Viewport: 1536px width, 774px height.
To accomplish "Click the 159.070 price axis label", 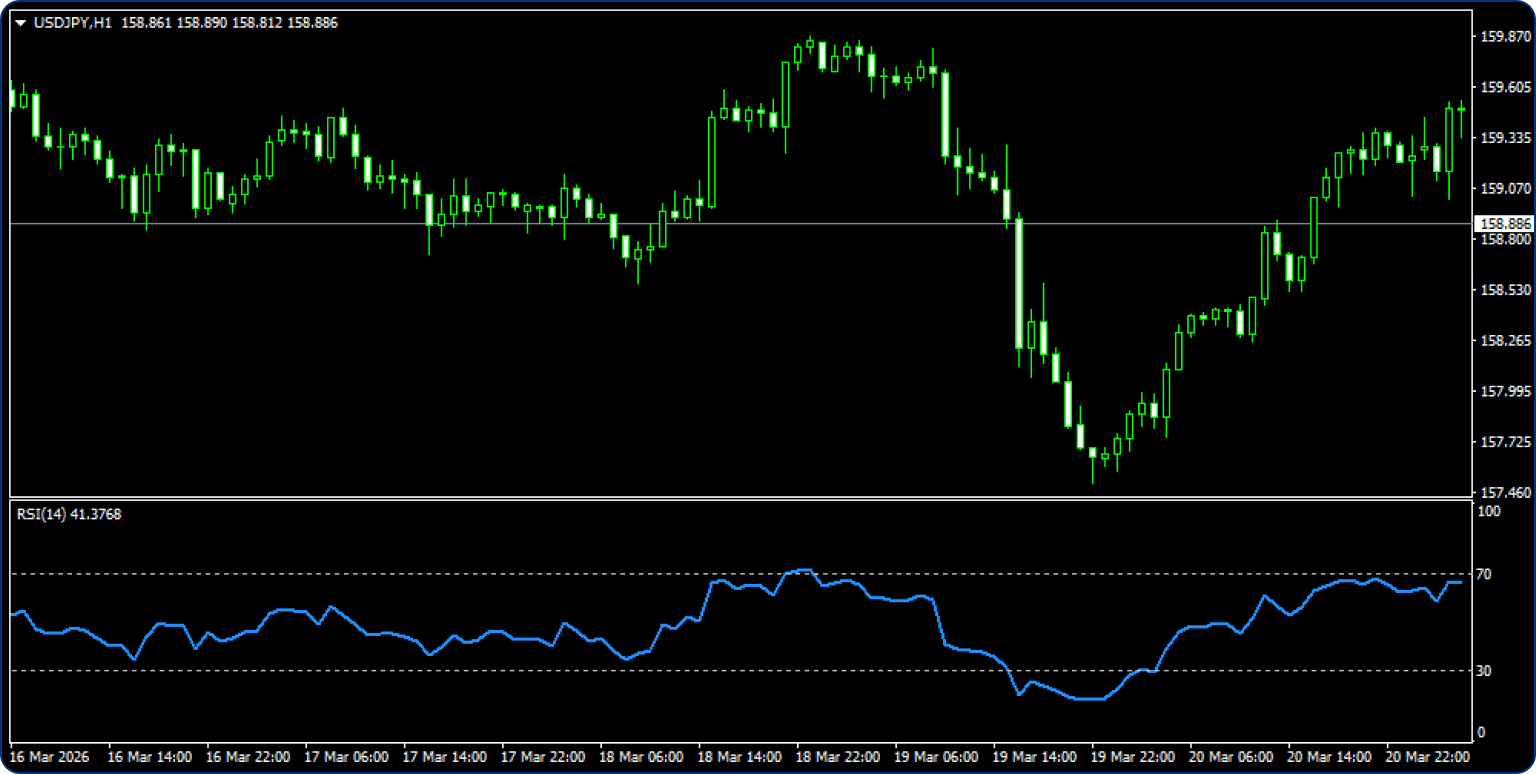I will click(1506, 188).
